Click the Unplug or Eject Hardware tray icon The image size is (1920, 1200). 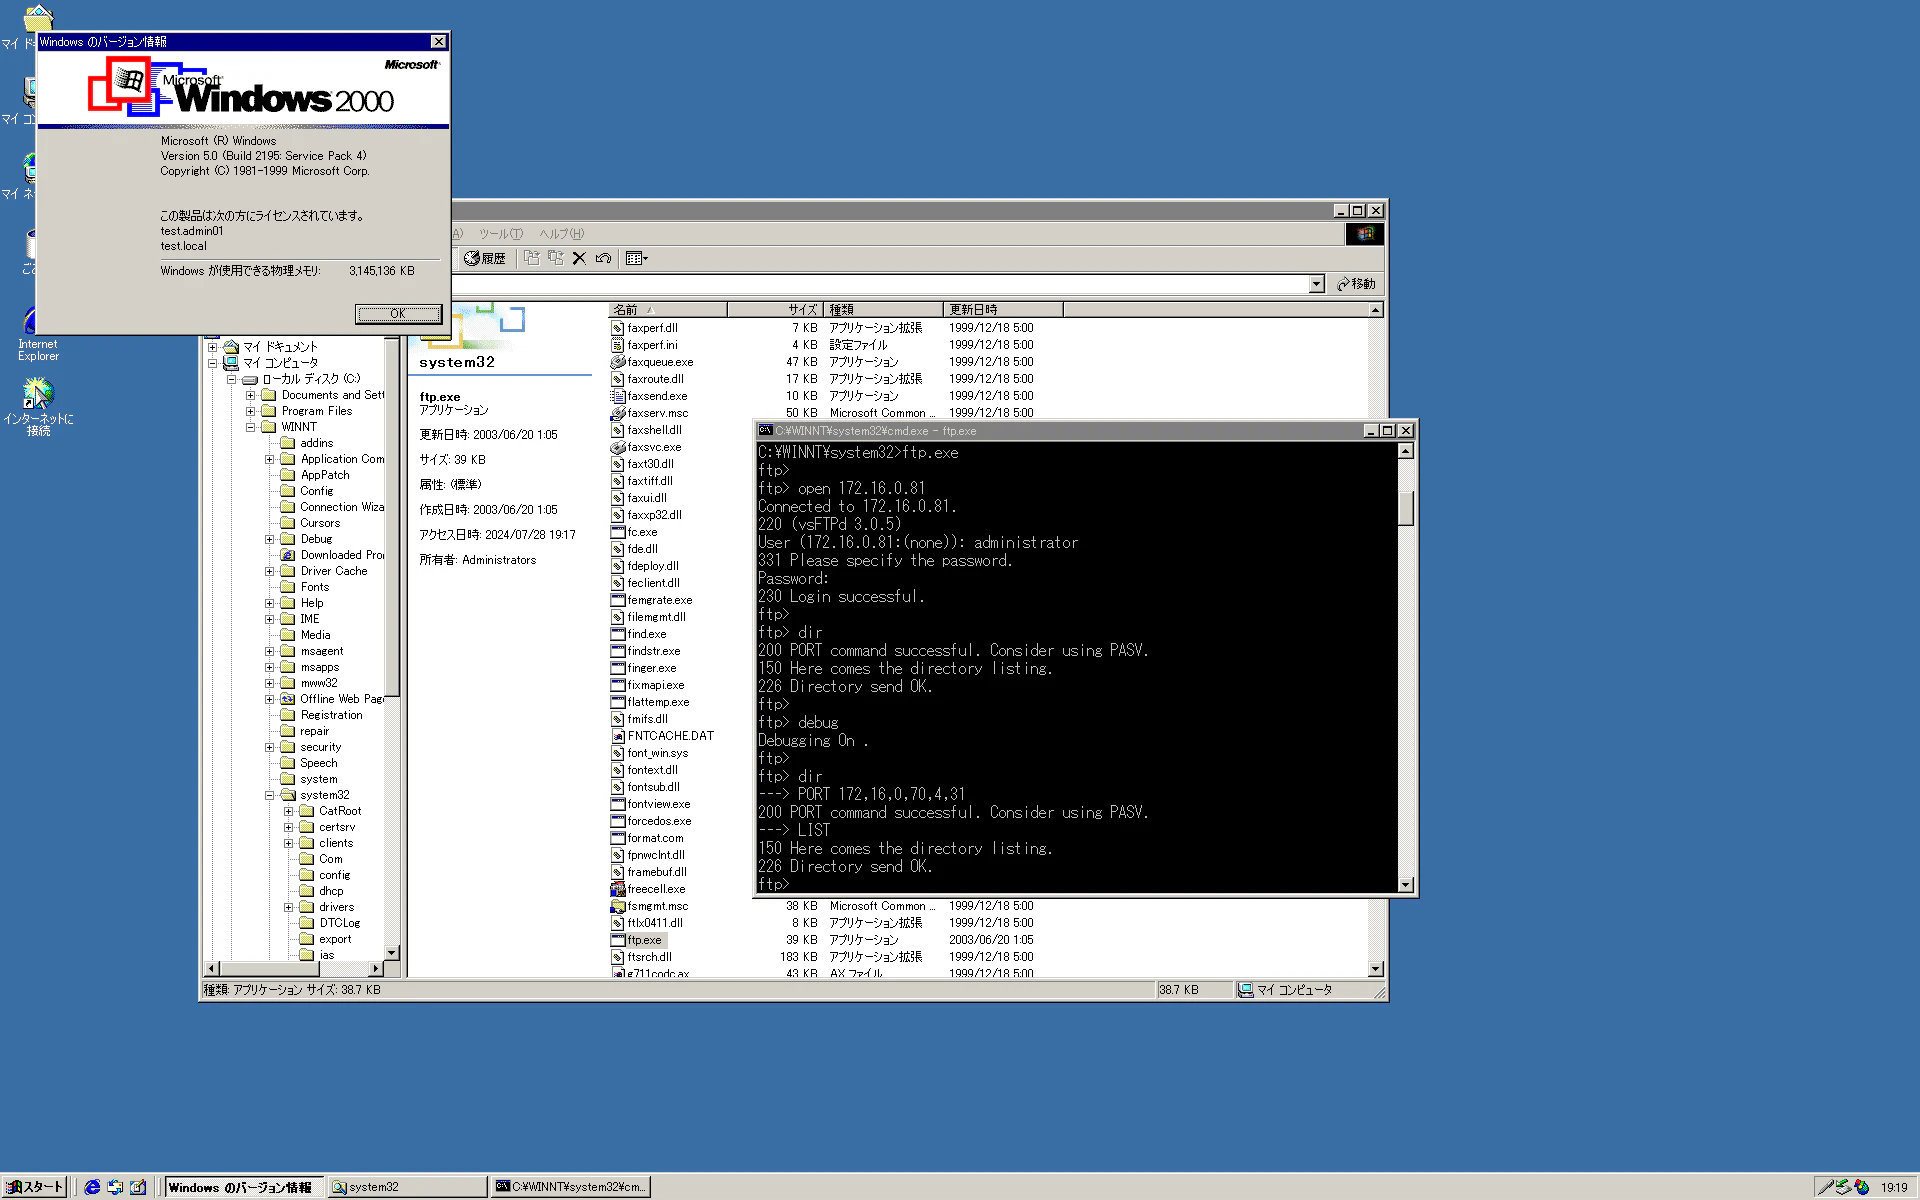[1843, 1187]
